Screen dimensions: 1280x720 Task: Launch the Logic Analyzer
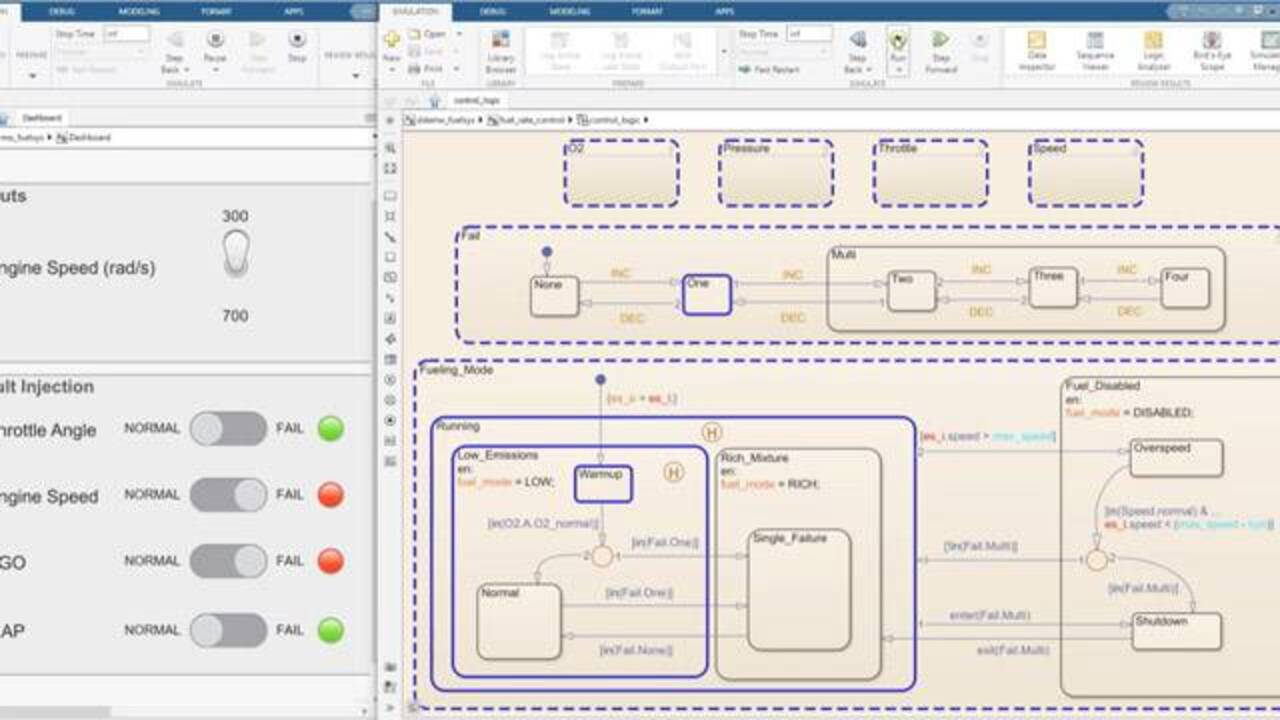pos(1153,48)
